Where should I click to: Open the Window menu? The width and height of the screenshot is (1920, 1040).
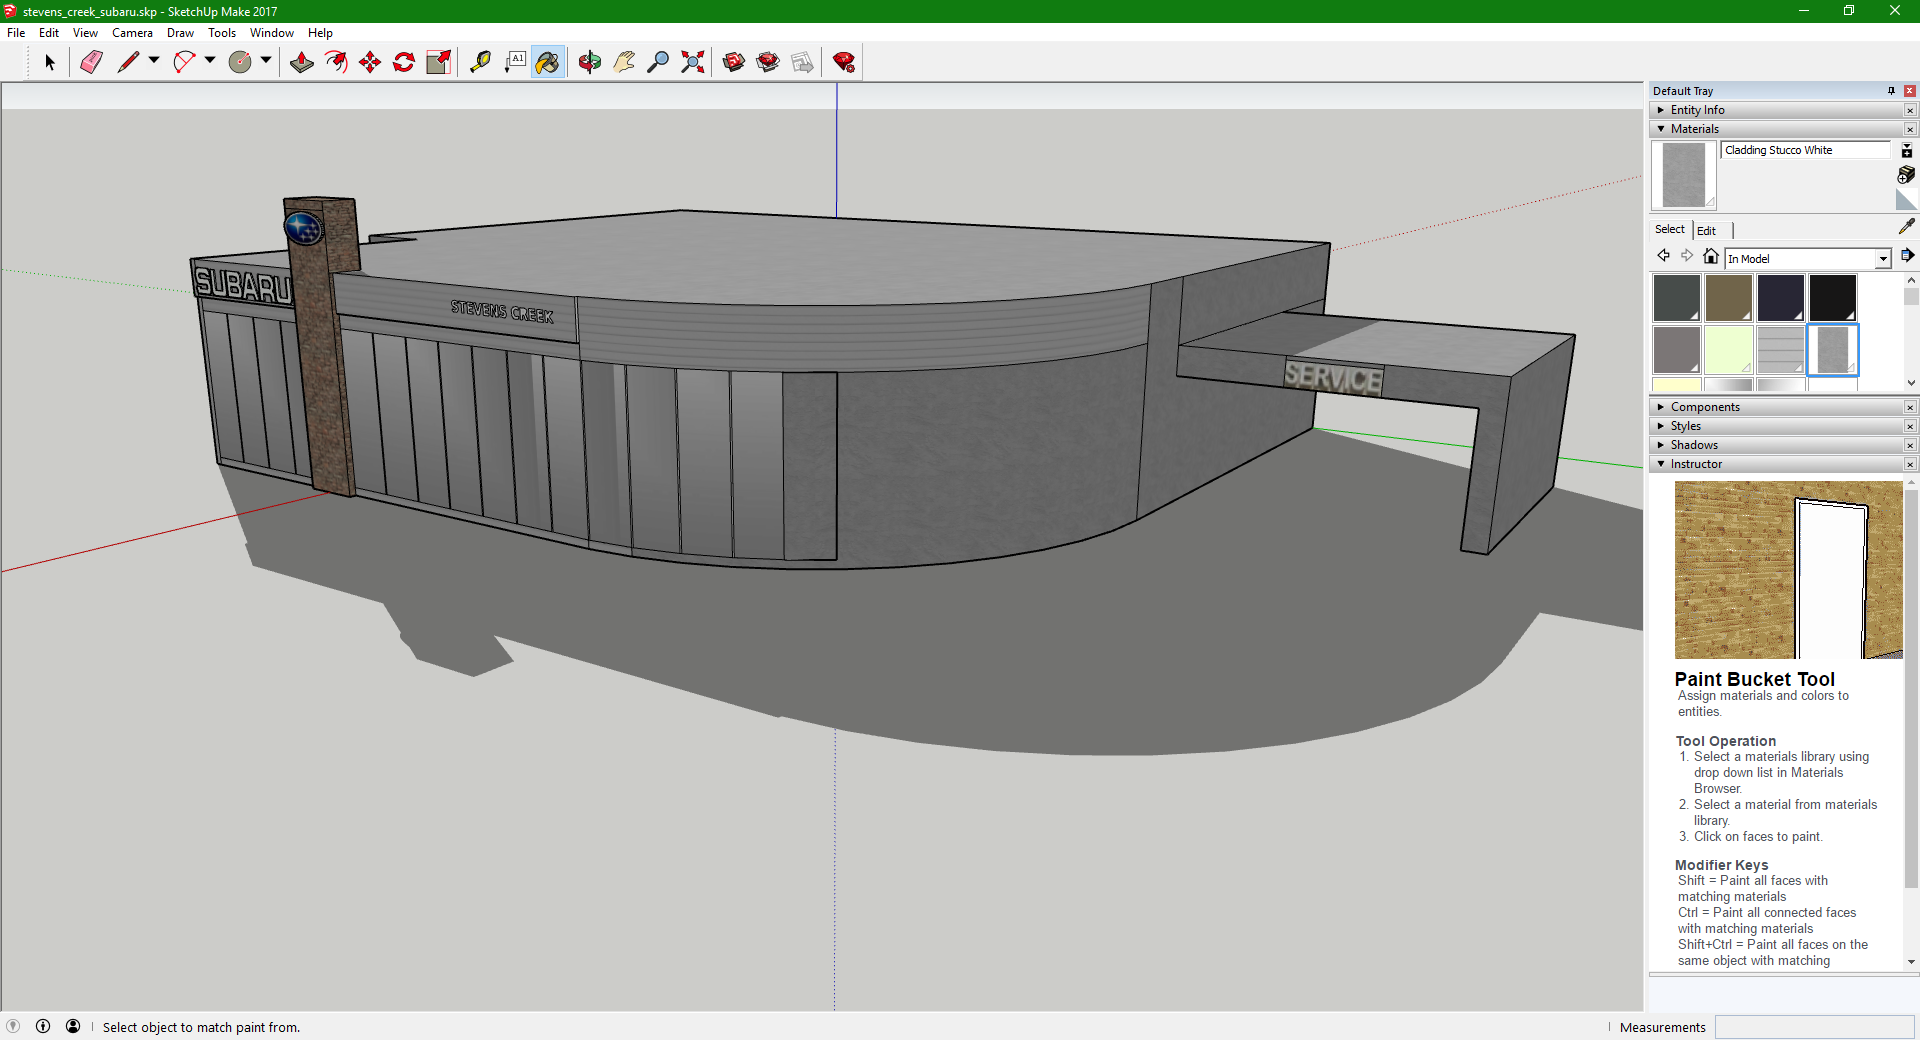(x=271, y=33)
